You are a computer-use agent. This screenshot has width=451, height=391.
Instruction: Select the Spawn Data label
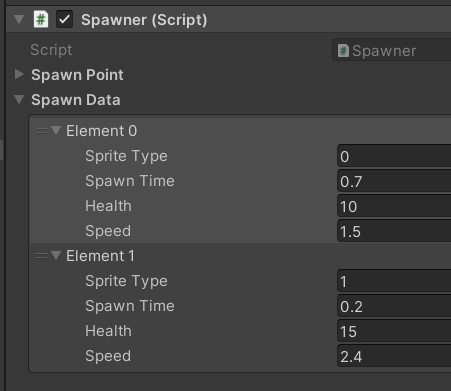click(x=76, y=100)
